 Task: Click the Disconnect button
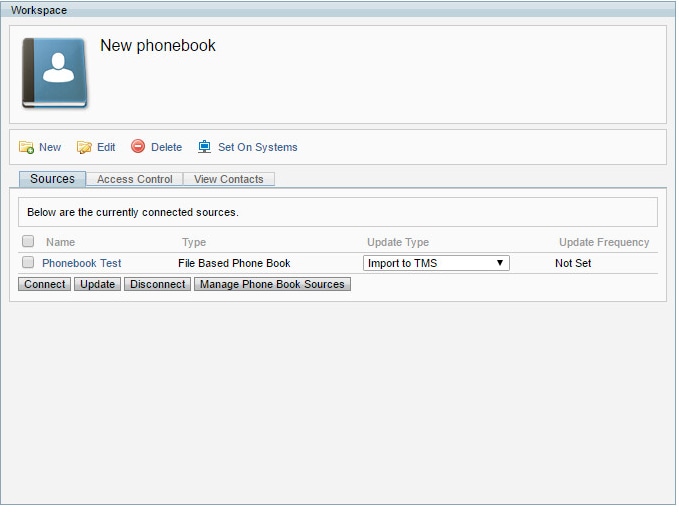coord(158,284)
